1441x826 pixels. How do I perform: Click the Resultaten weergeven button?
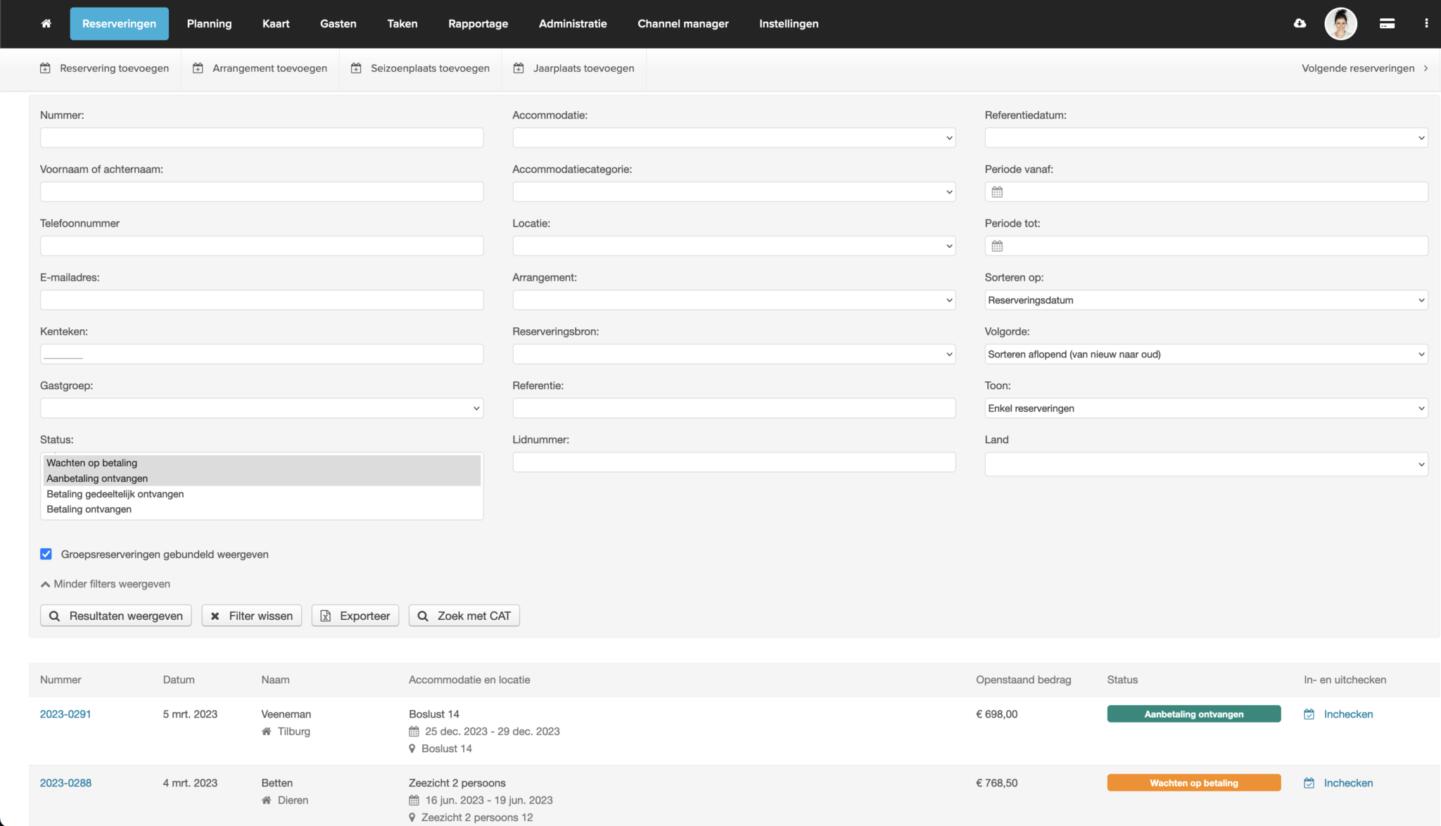[x=116, y=616]
